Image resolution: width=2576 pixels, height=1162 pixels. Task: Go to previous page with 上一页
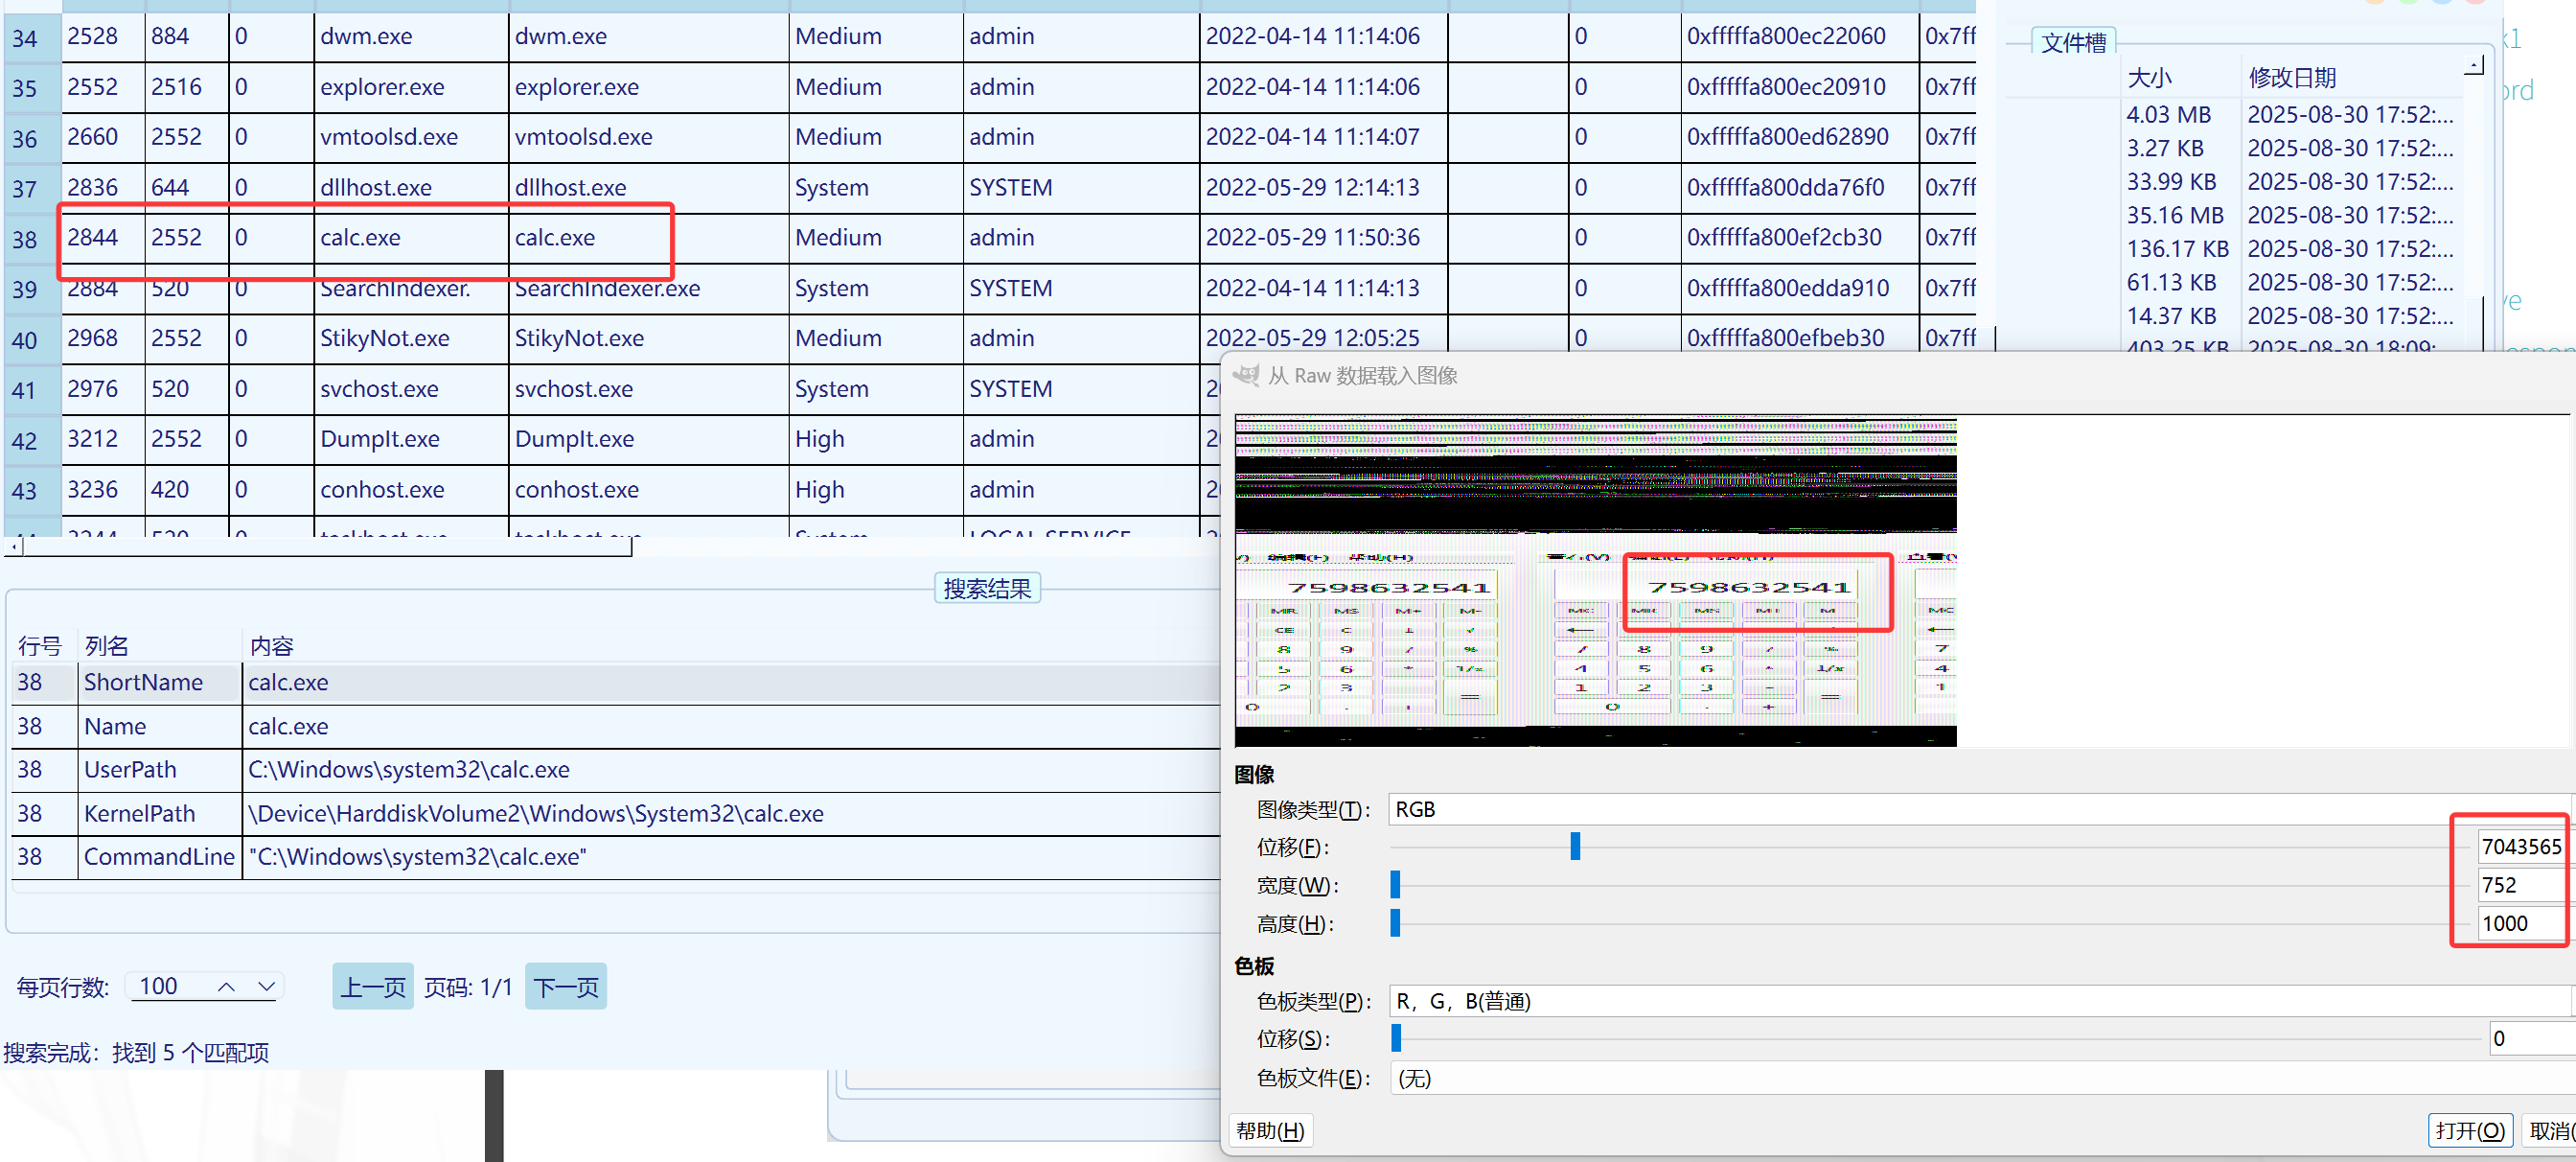coord(372,987)
